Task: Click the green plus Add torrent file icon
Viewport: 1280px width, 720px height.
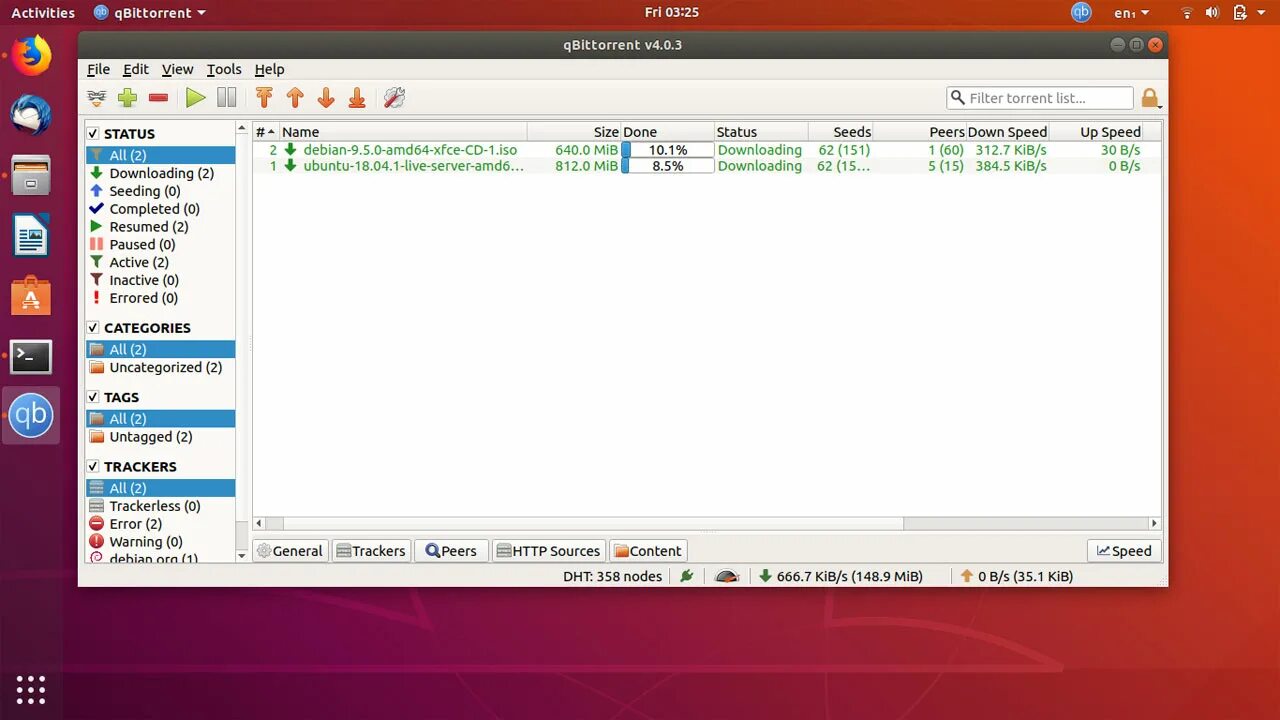Action: 127,98
